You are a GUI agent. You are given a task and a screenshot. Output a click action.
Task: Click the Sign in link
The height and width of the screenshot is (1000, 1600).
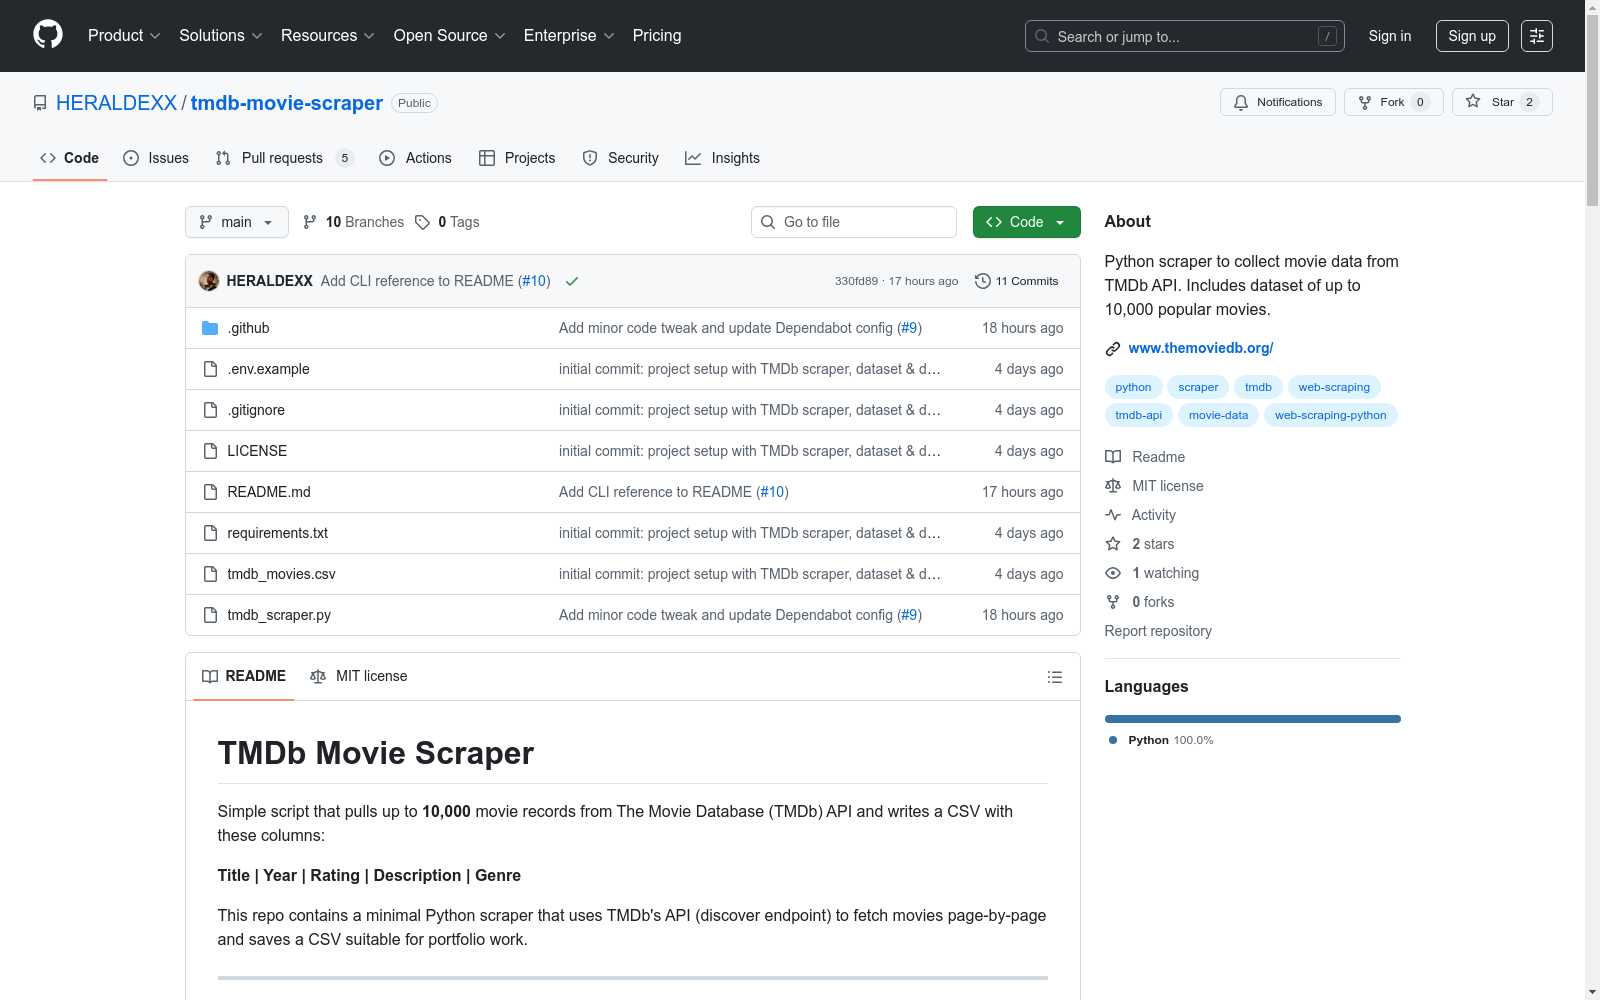coord(1390,36)
